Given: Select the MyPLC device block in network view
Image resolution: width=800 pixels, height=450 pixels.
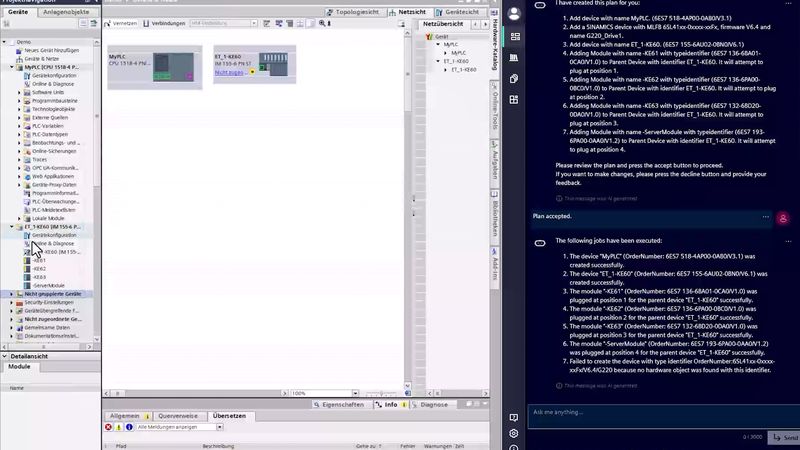Looking at the screenshot, I should click(x=155, y=67).
